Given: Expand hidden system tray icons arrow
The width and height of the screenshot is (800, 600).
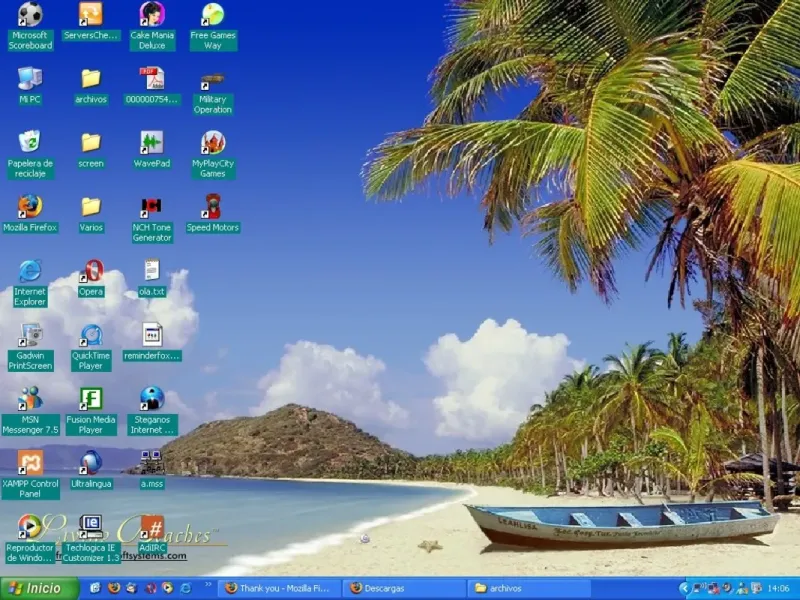Looking at the screenshot, I should click(684, 588).
